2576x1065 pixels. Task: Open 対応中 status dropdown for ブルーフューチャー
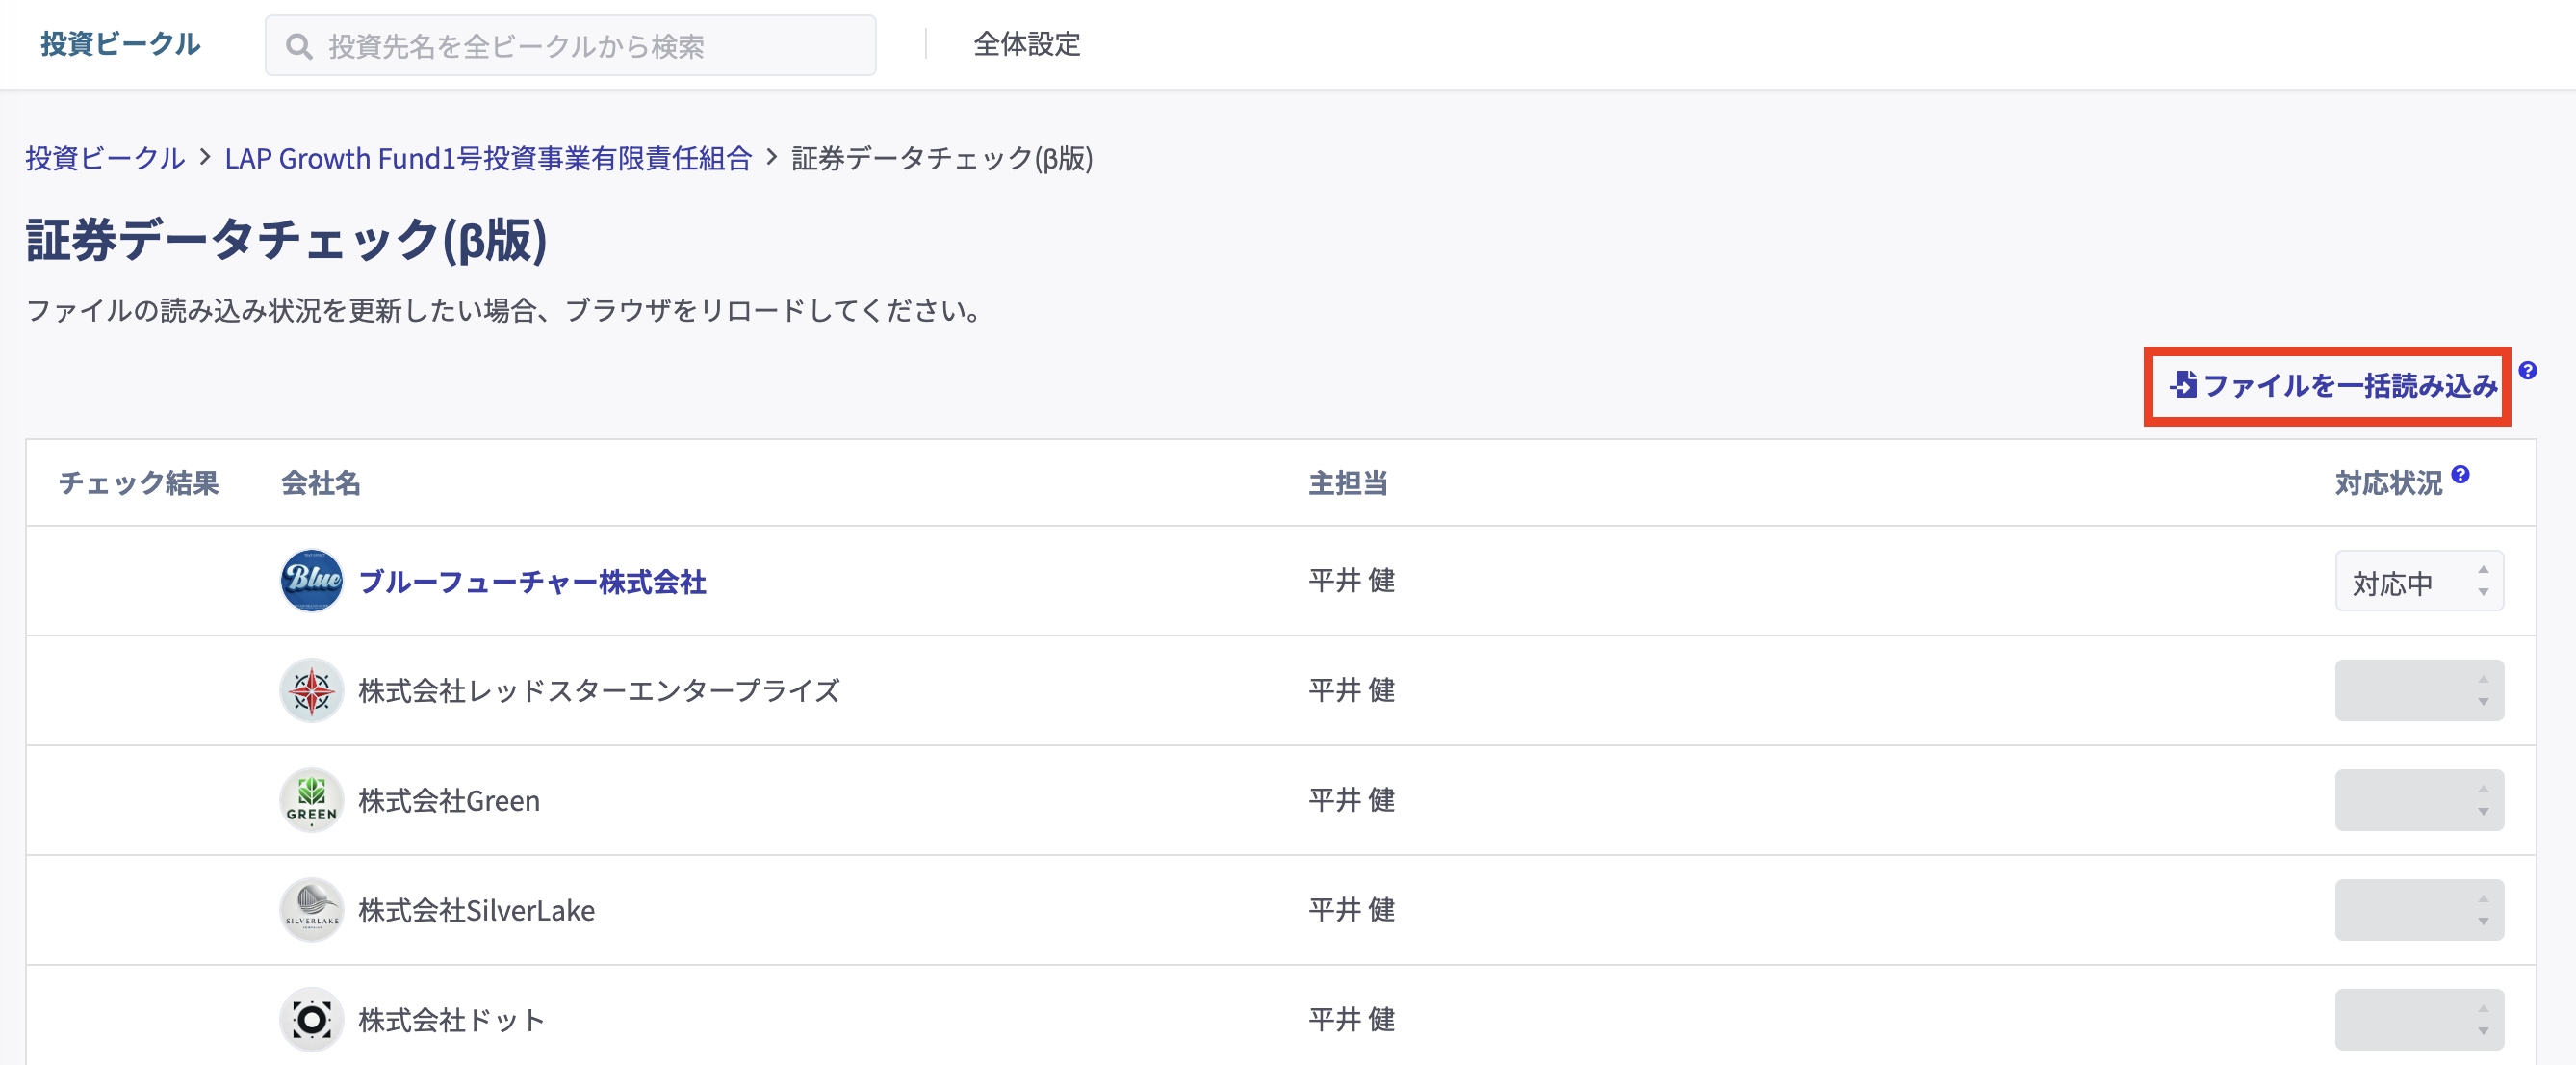click(2418, 581)
